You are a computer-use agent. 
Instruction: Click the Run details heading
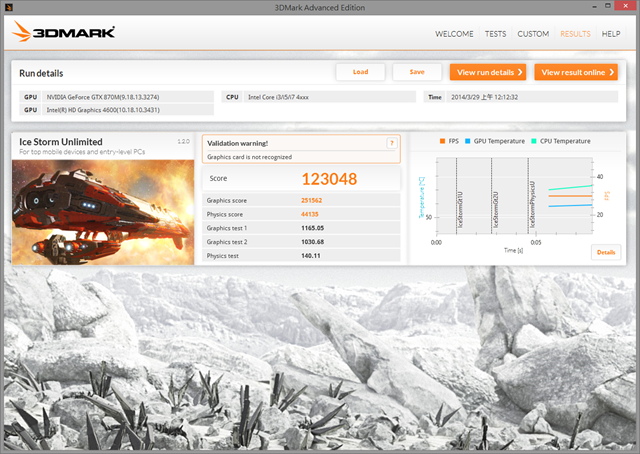pos(41,73)
